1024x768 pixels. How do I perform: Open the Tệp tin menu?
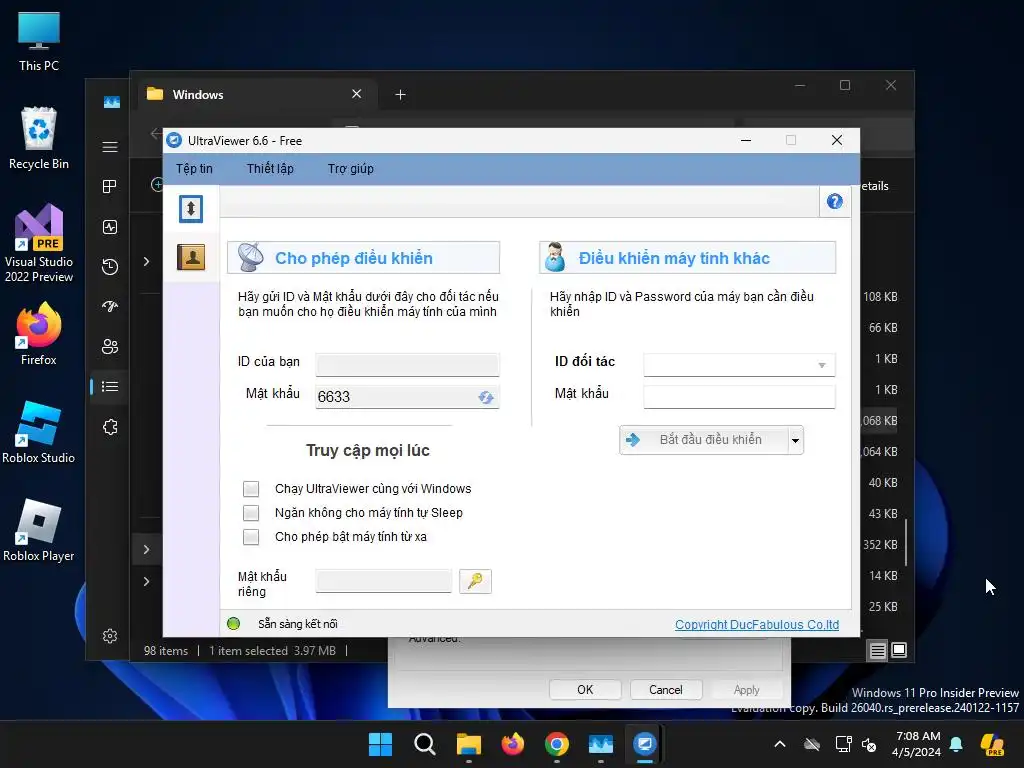click(x=194, y=168)
